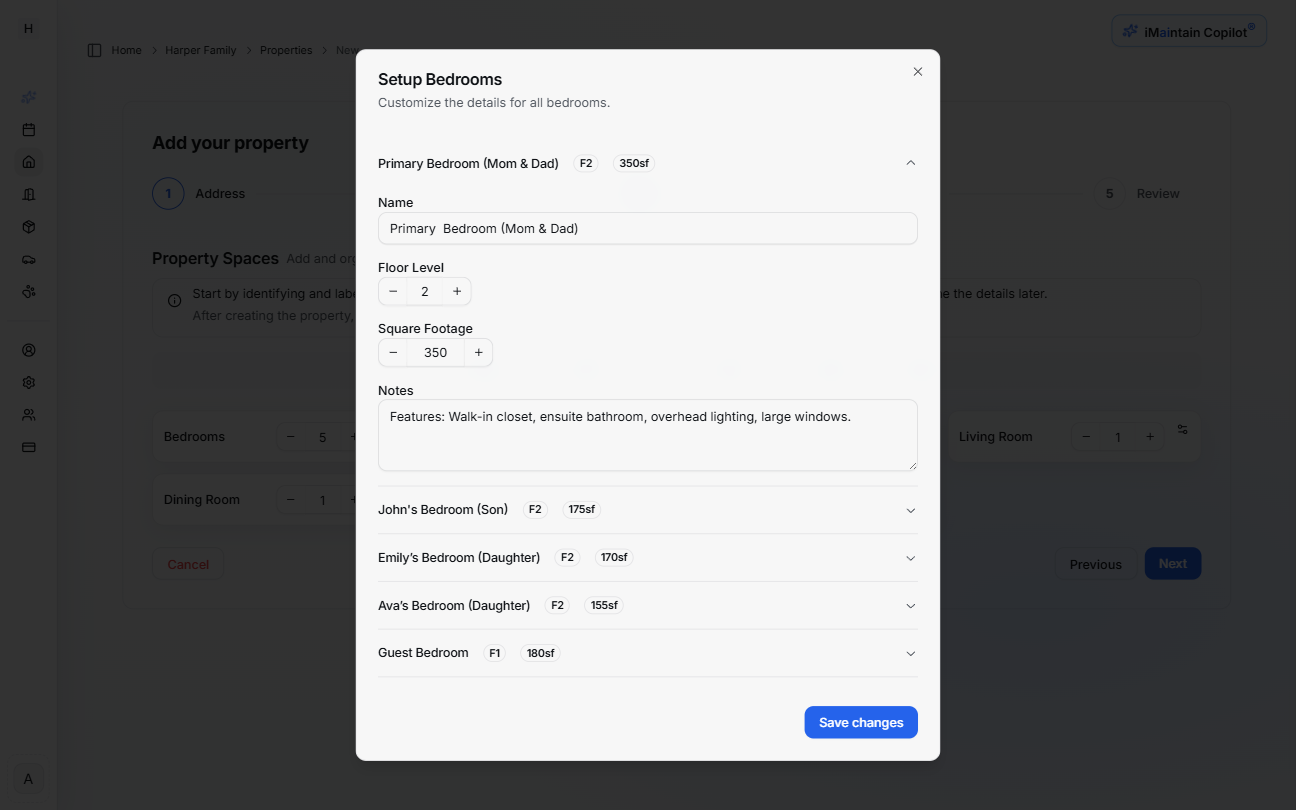Click the home icon in the left sidebar
1296x810 pixels.
coord(28,161)
